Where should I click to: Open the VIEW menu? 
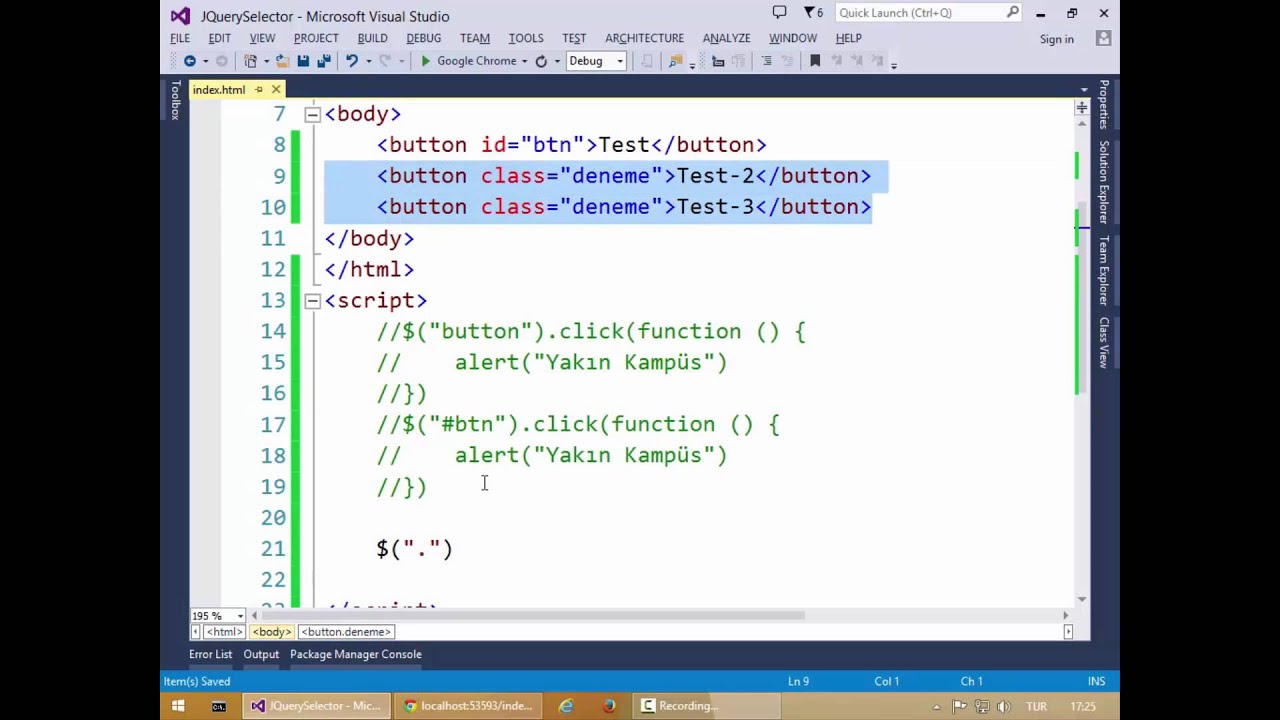tap(262, 38)
